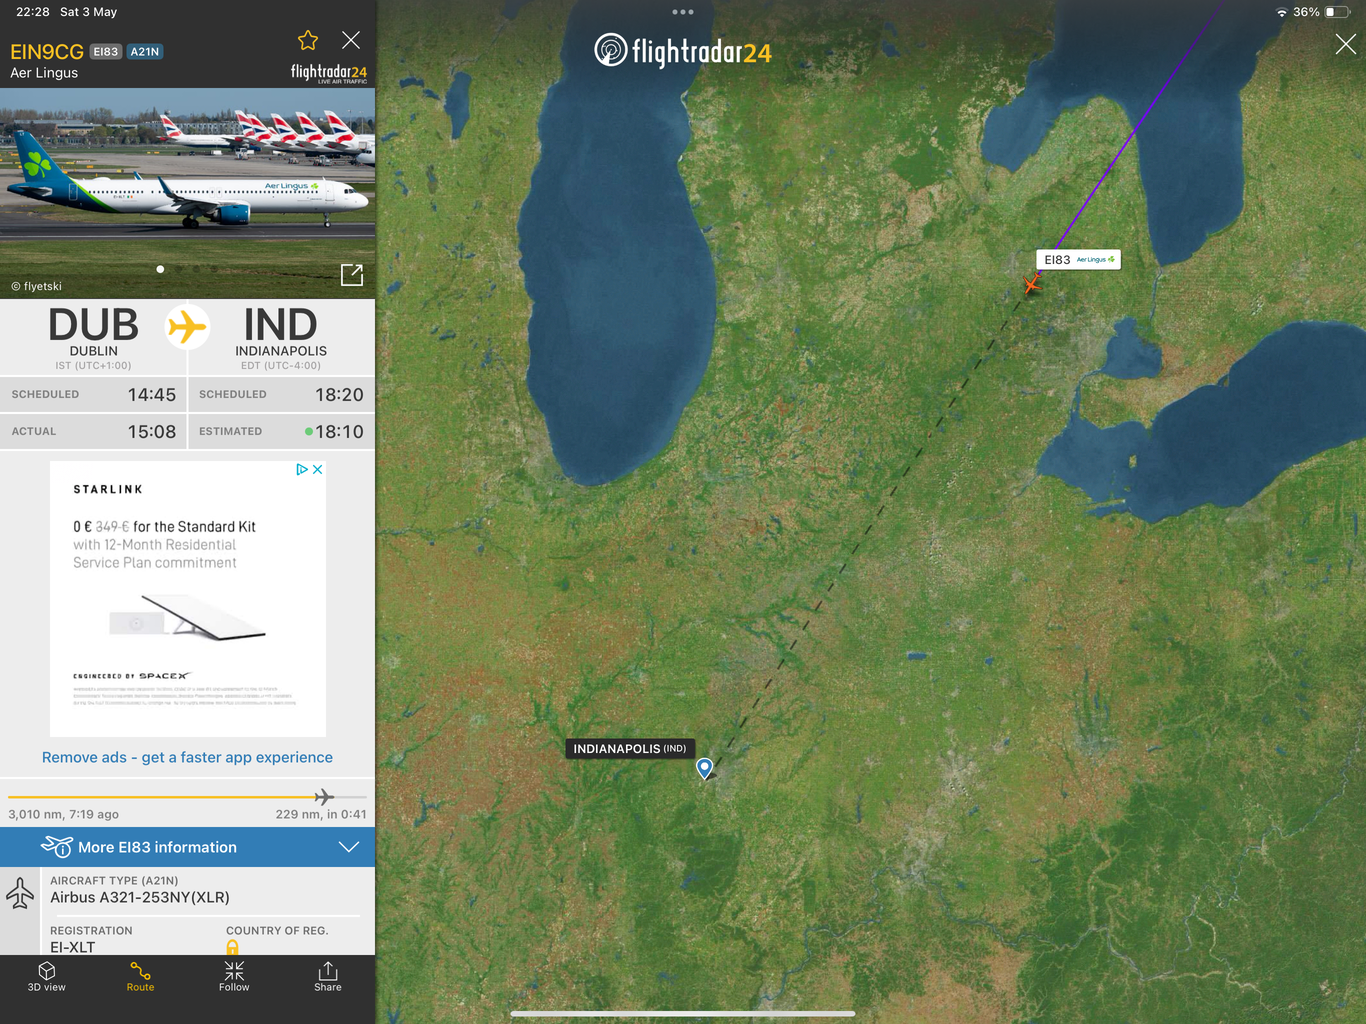Favorite this flight with the star icon
Image resolution: width=1366 pixels, height=1024 pixels.
pyautogui.click(x=308, y=40)
